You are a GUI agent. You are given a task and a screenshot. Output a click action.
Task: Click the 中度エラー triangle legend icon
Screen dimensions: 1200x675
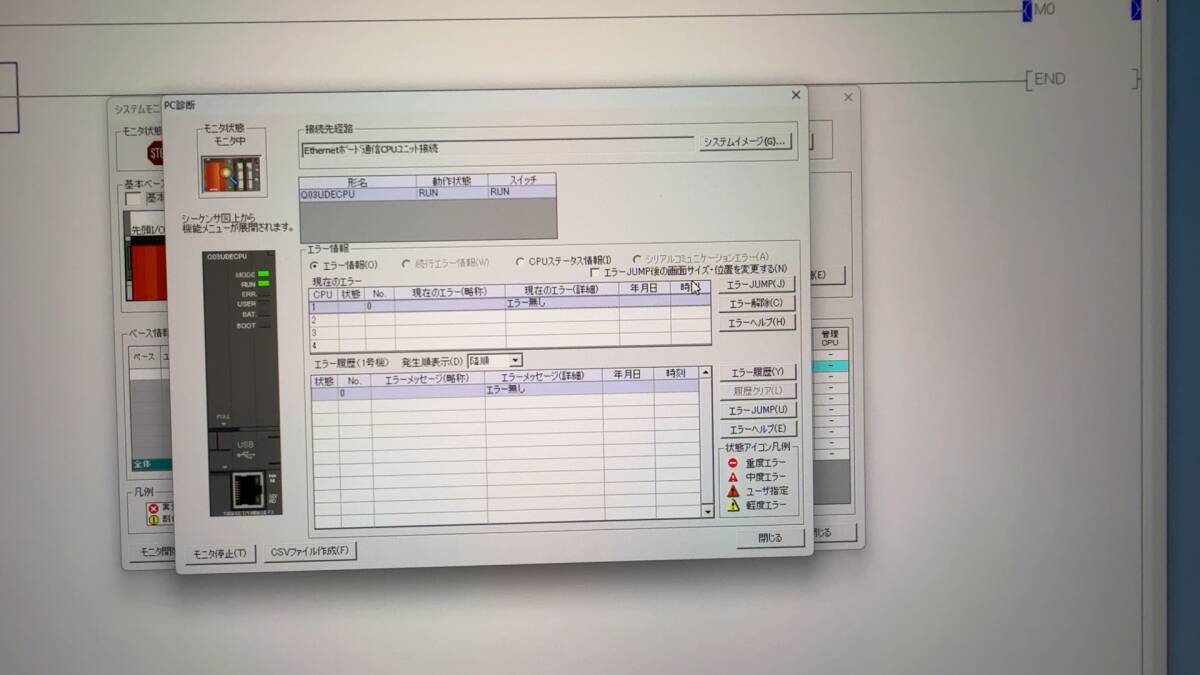pos(733,477)
